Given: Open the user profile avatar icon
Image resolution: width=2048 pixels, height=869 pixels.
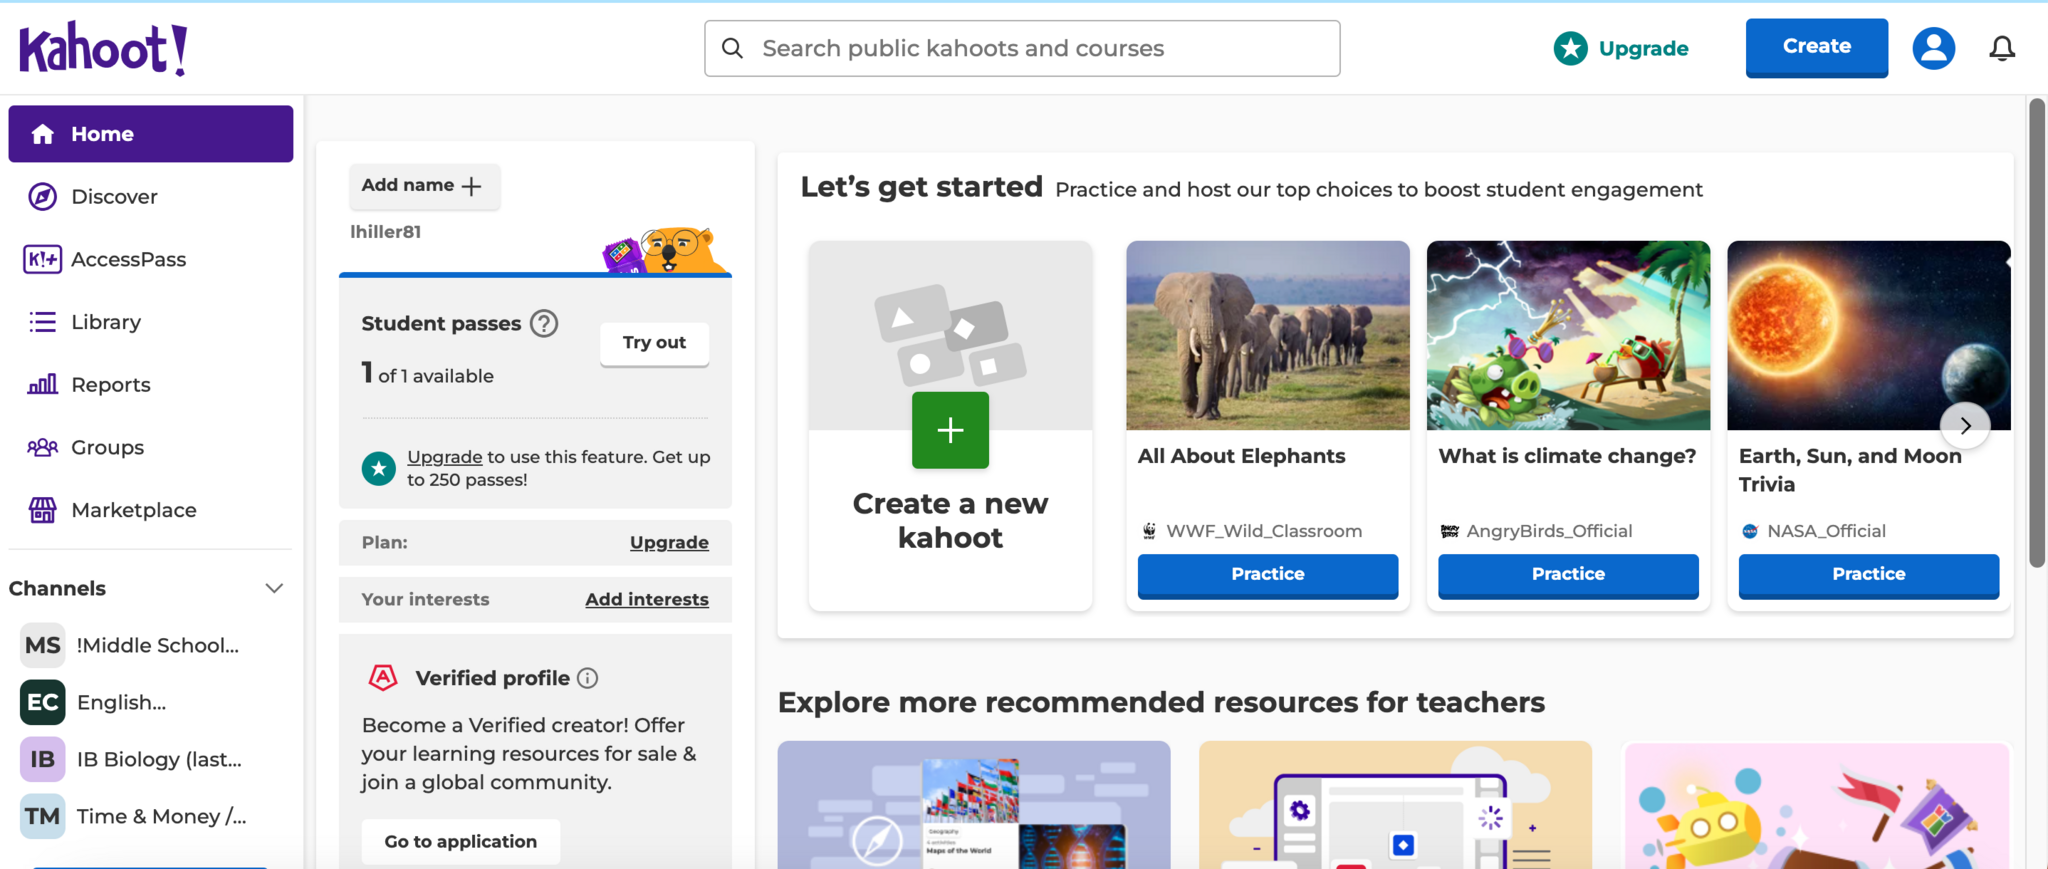Looking at the screenshot, I should (1933, 48).
